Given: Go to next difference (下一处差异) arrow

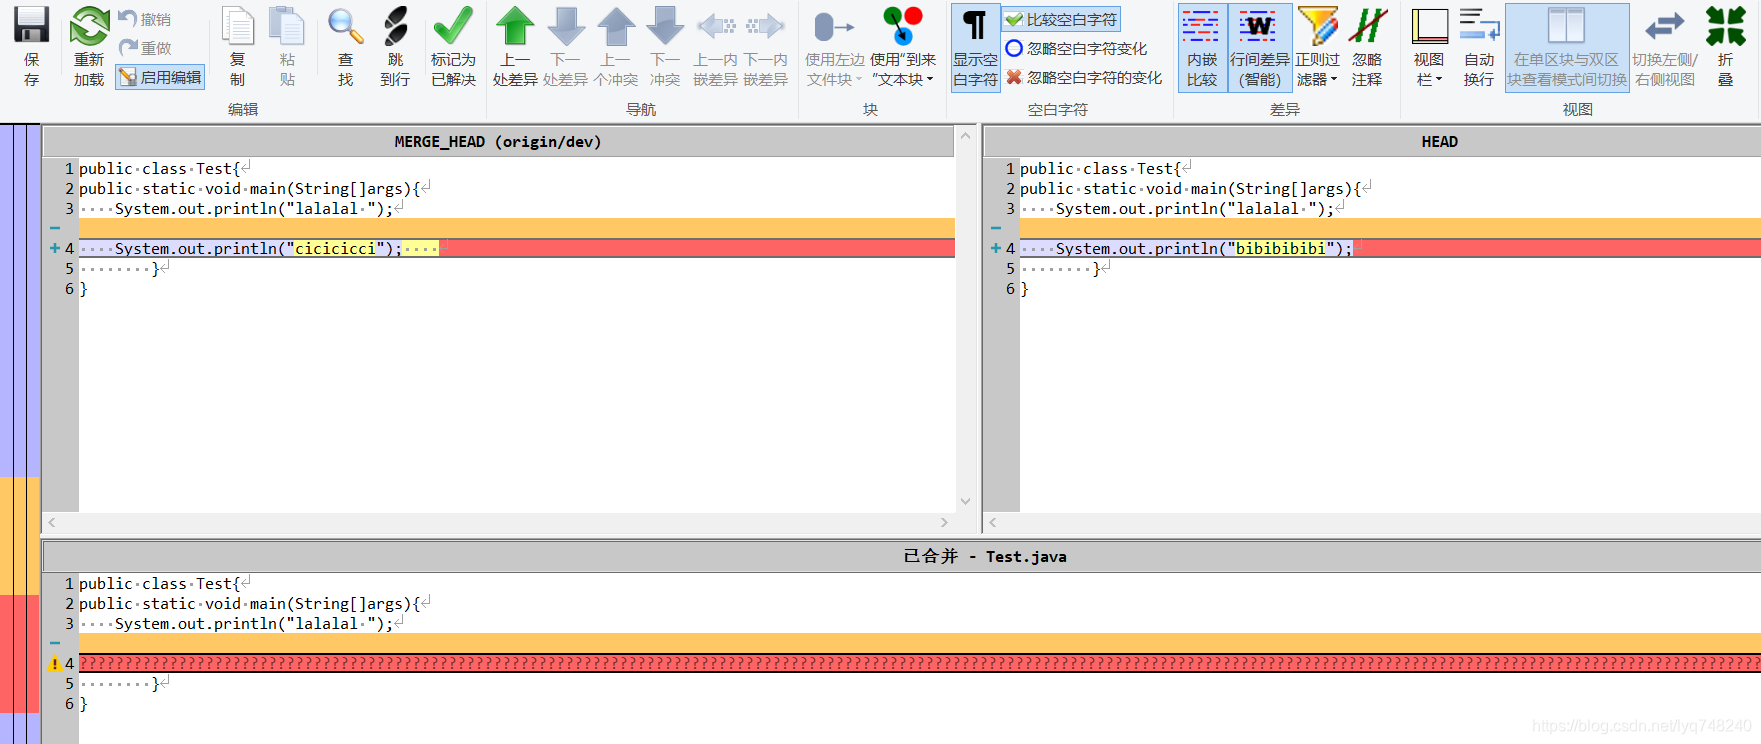Looking at the screenshot, I should pyautogui.click(x=565, y=27).
